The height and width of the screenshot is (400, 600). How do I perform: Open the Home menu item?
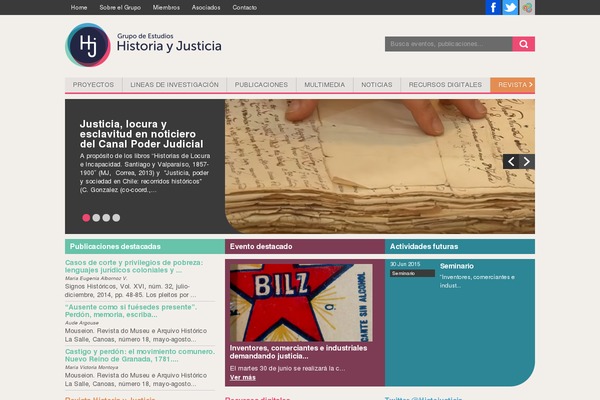79,7
